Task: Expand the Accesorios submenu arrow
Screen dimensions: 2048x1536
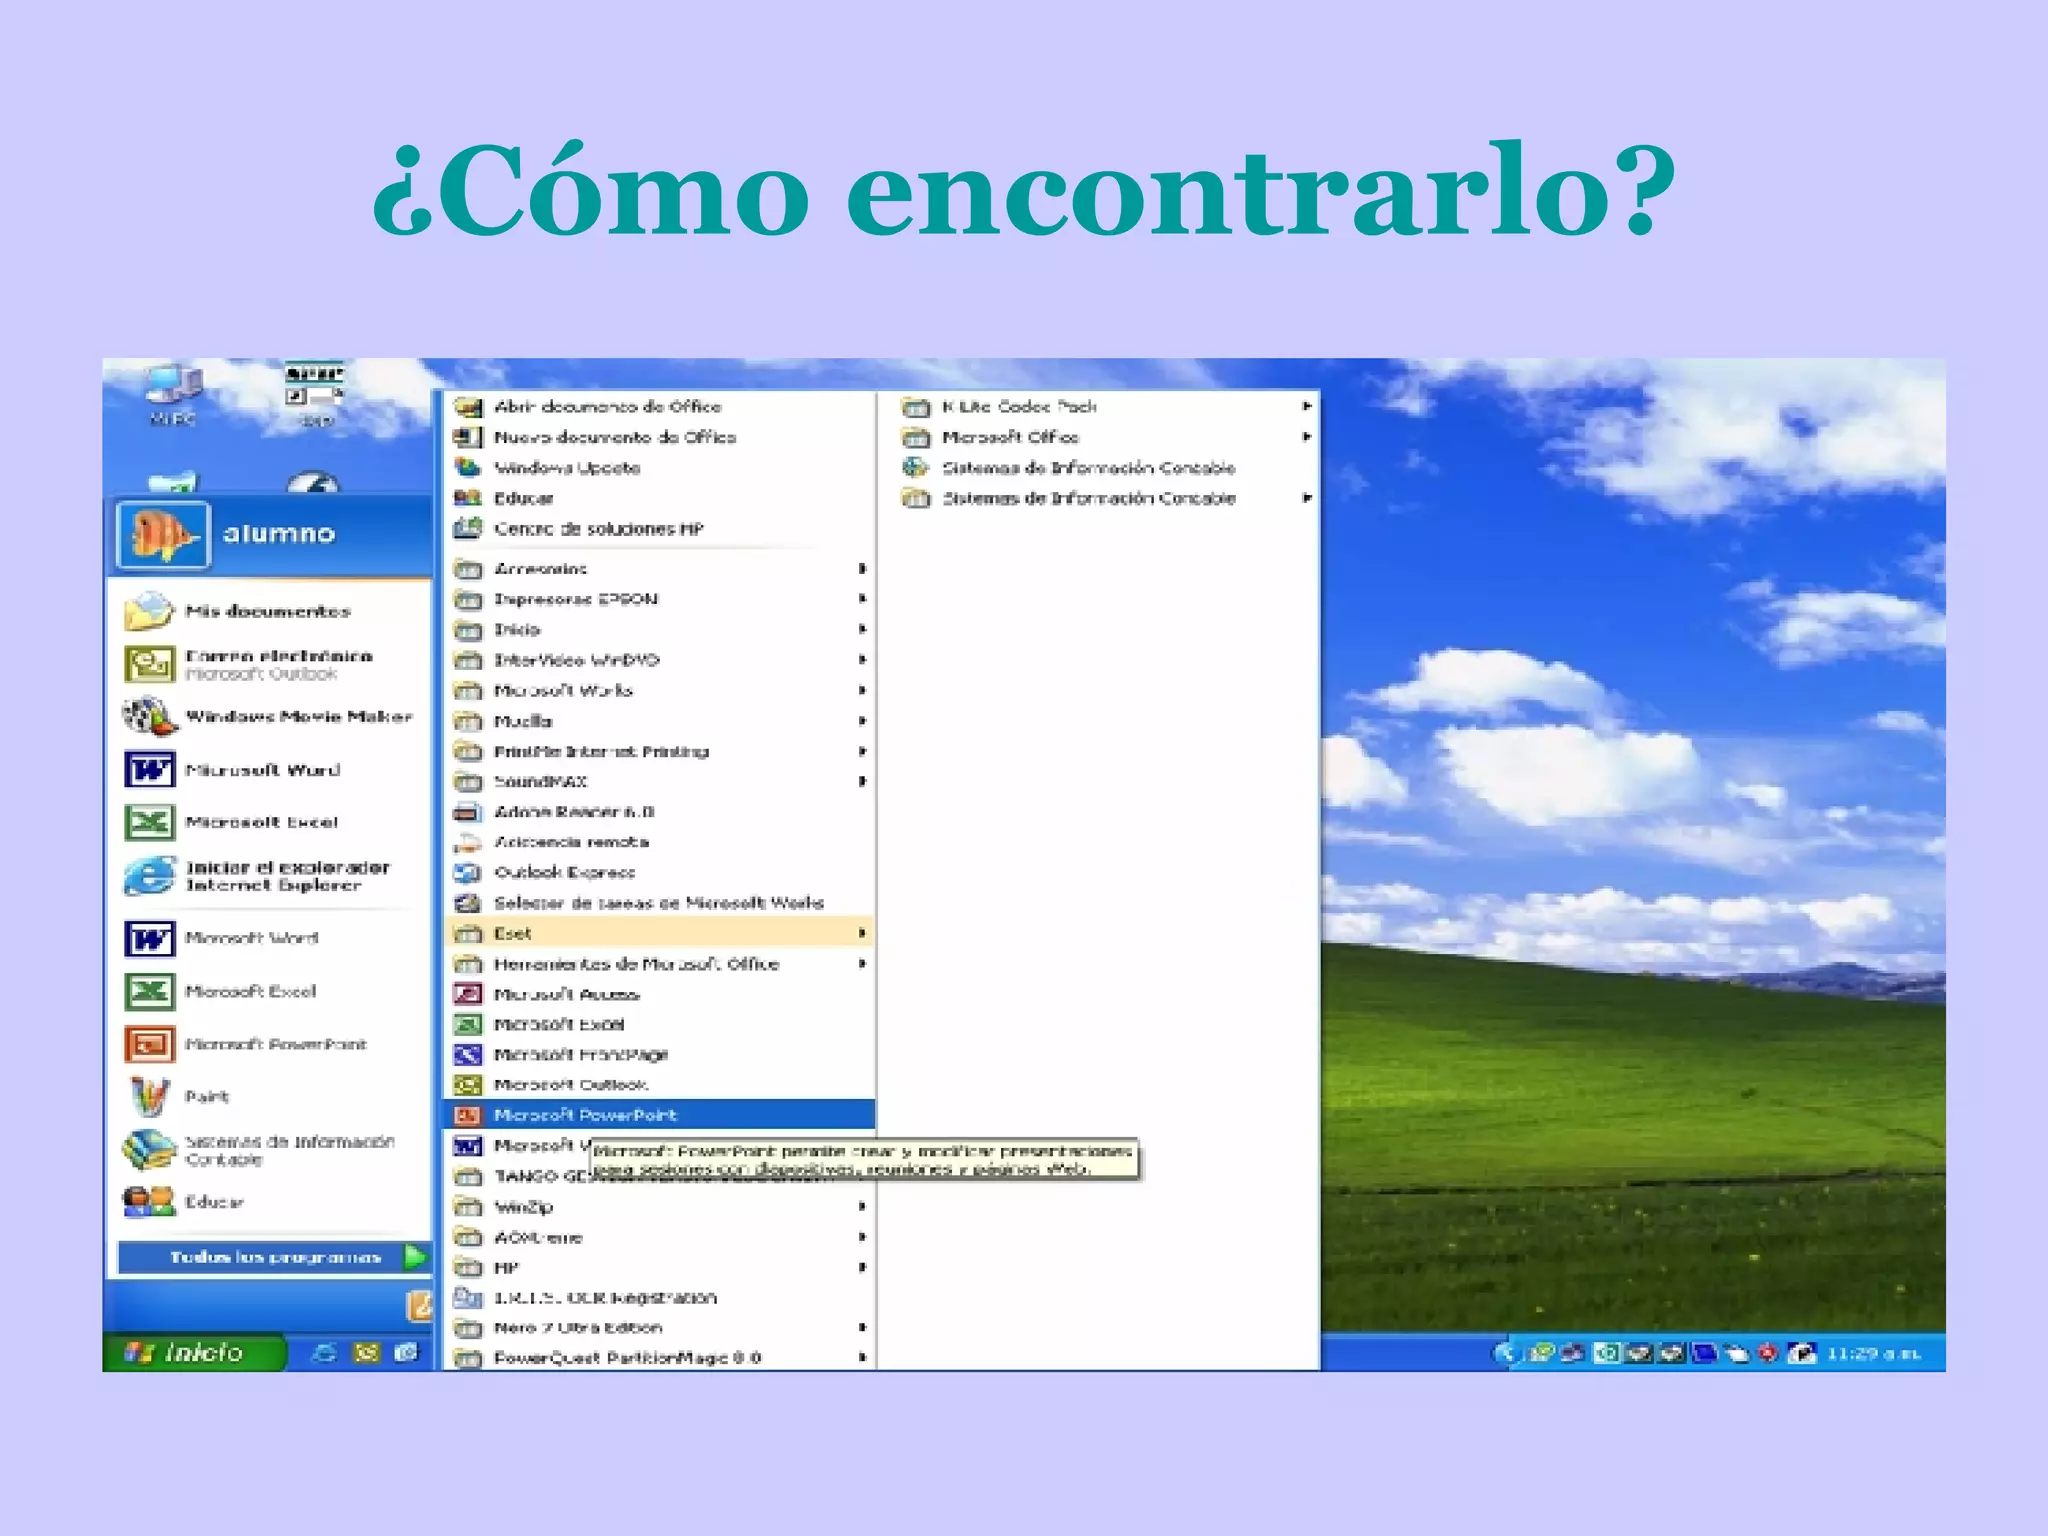Action: (x=862, y=568)
